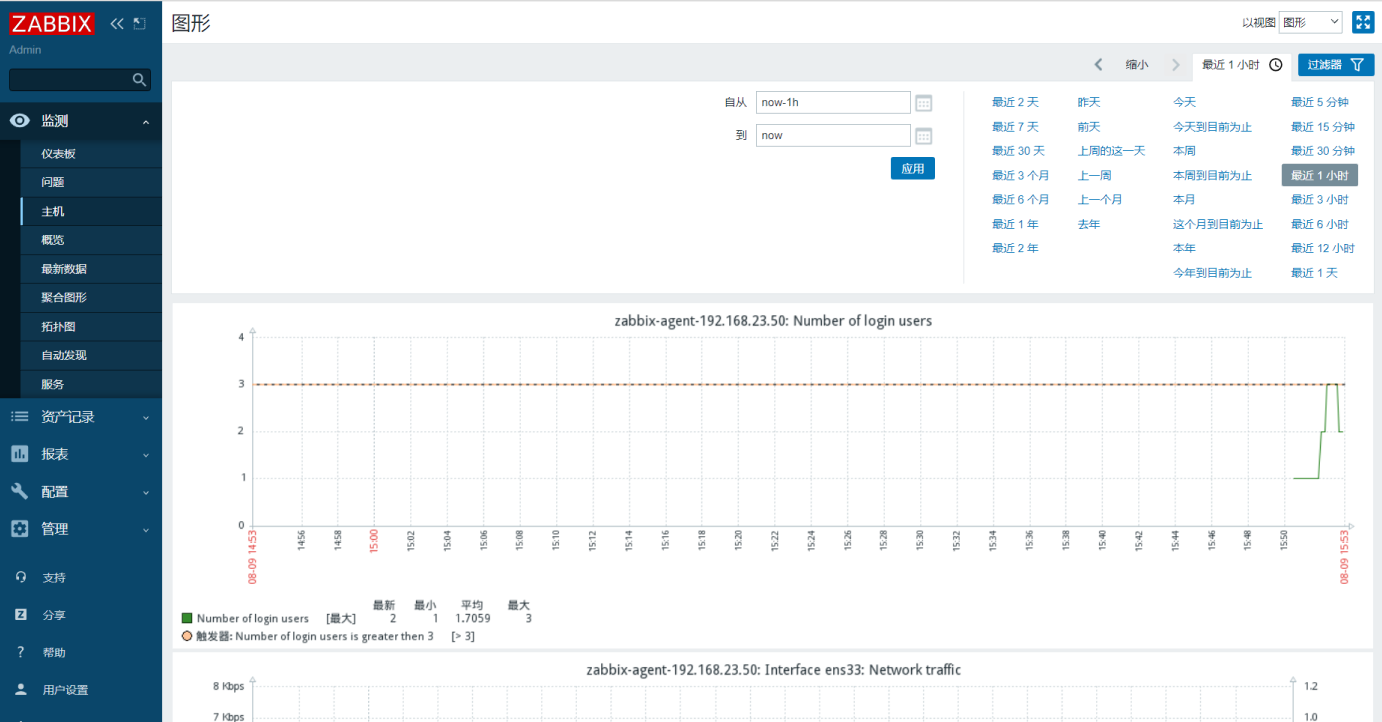Collapse the sidebar with double-chevron icon
Image resolution: width=1382 pixels, height=722 pixels.
coord(117,23)
